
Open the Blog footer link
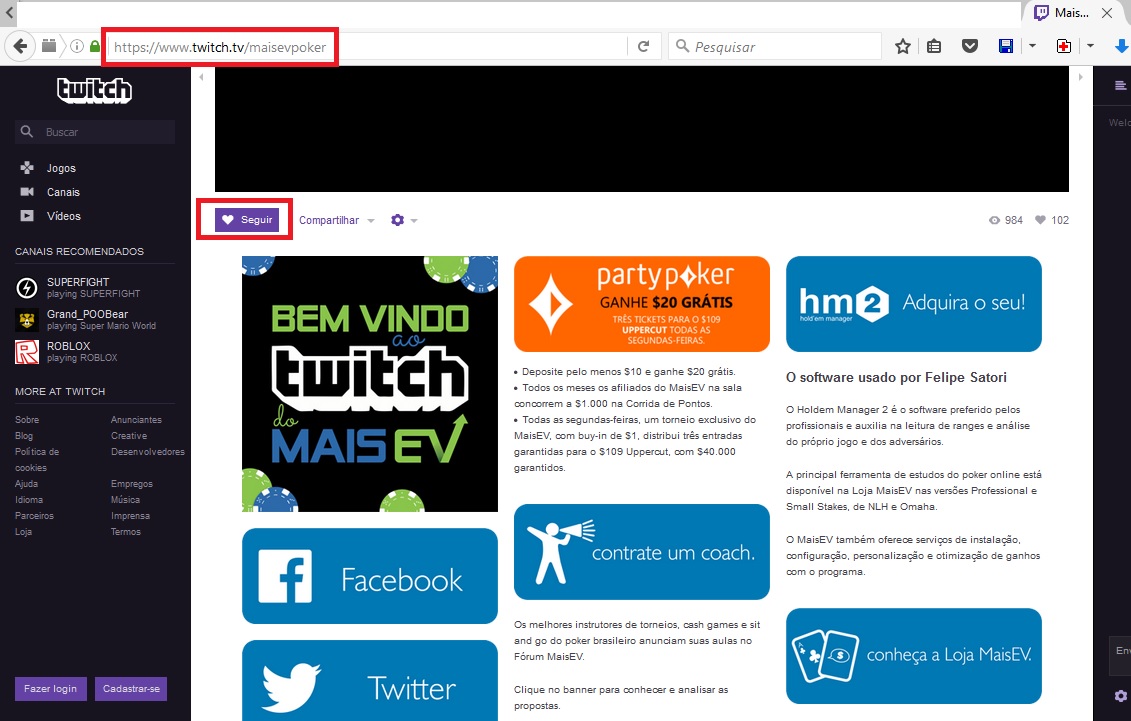click(x=24, y=435)
